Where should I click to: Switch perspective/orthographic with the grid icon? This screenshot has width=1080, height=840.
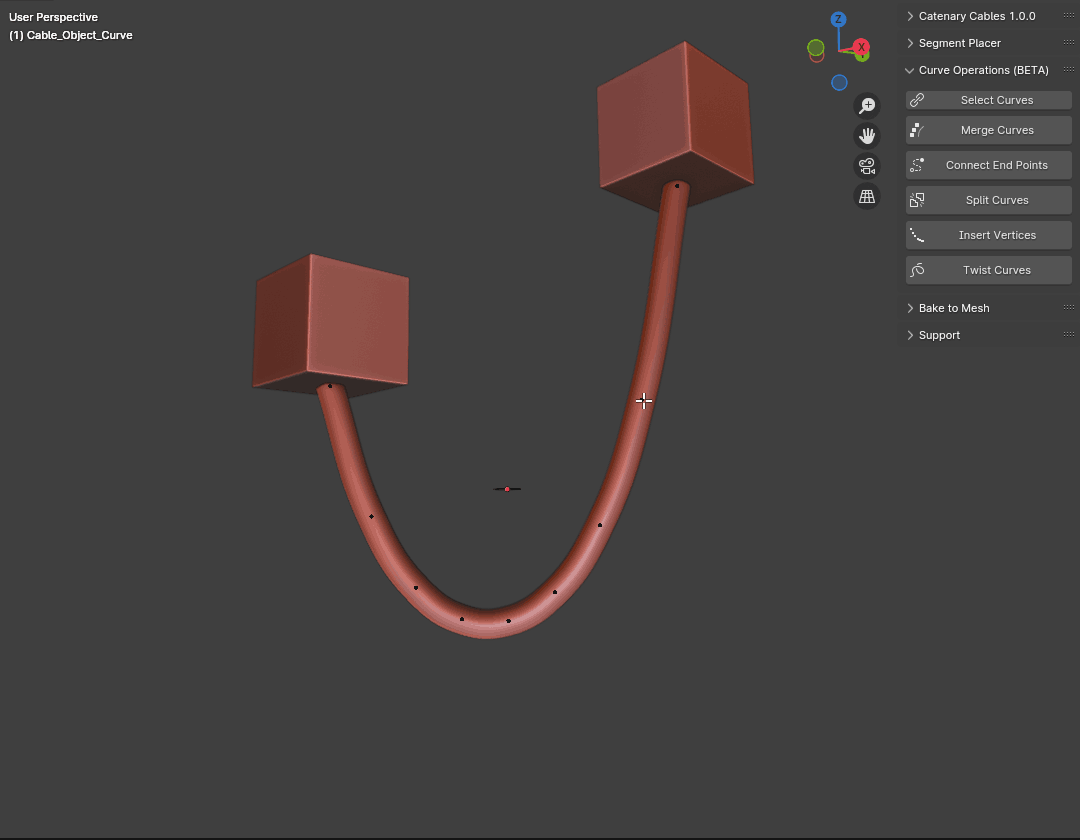(x=866, y=196)
